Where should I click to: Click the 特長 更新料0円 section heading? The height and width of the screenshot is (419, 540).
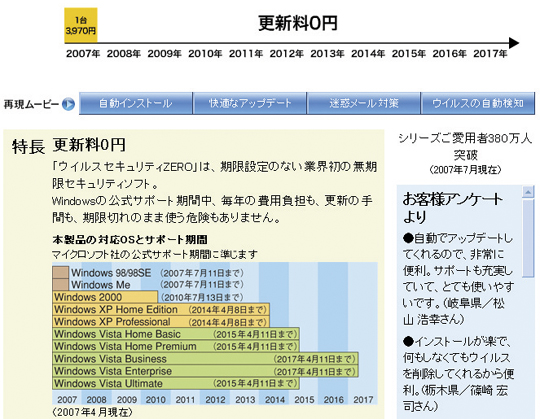[x=69, y=145]
